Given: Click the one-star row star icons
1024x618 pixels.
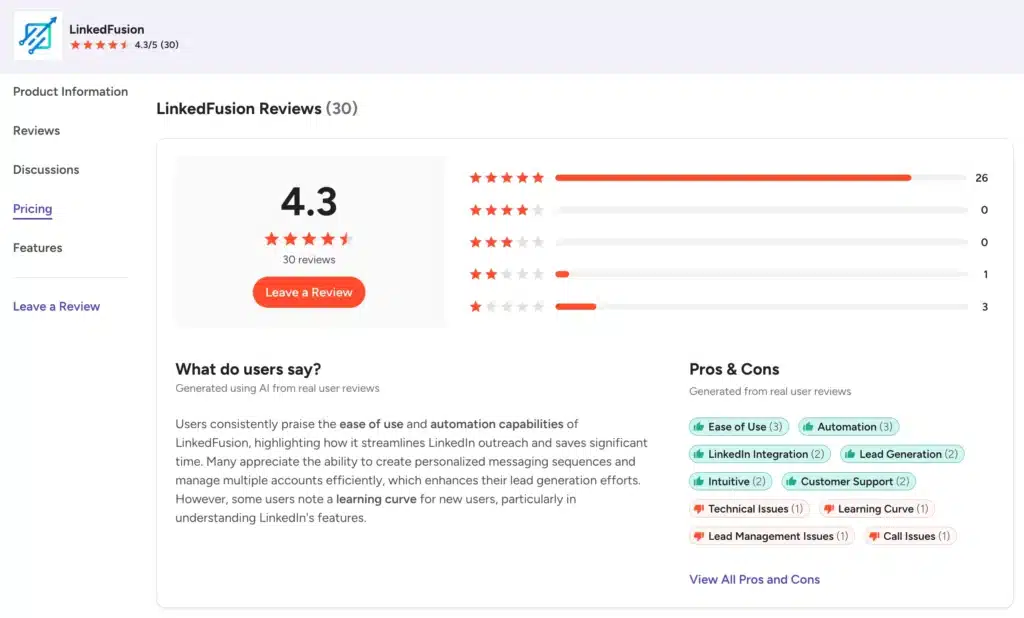Looking at the screenshot, I should coord(507,306).
